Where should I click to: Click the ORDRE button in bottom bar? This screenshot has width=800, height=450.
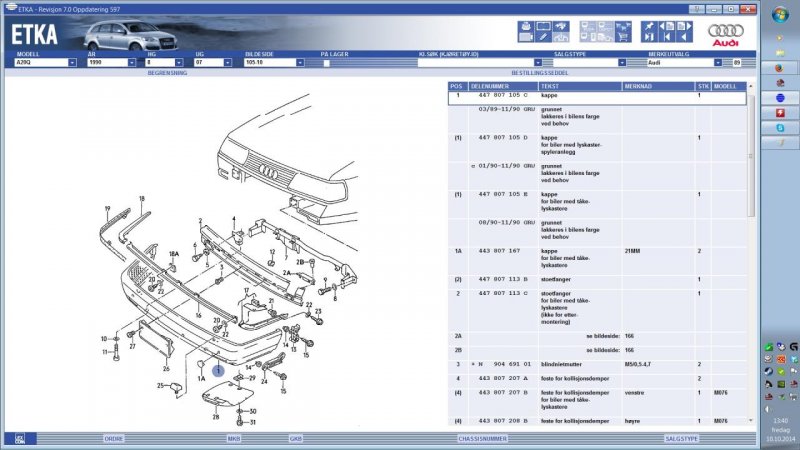pos(114,438)
